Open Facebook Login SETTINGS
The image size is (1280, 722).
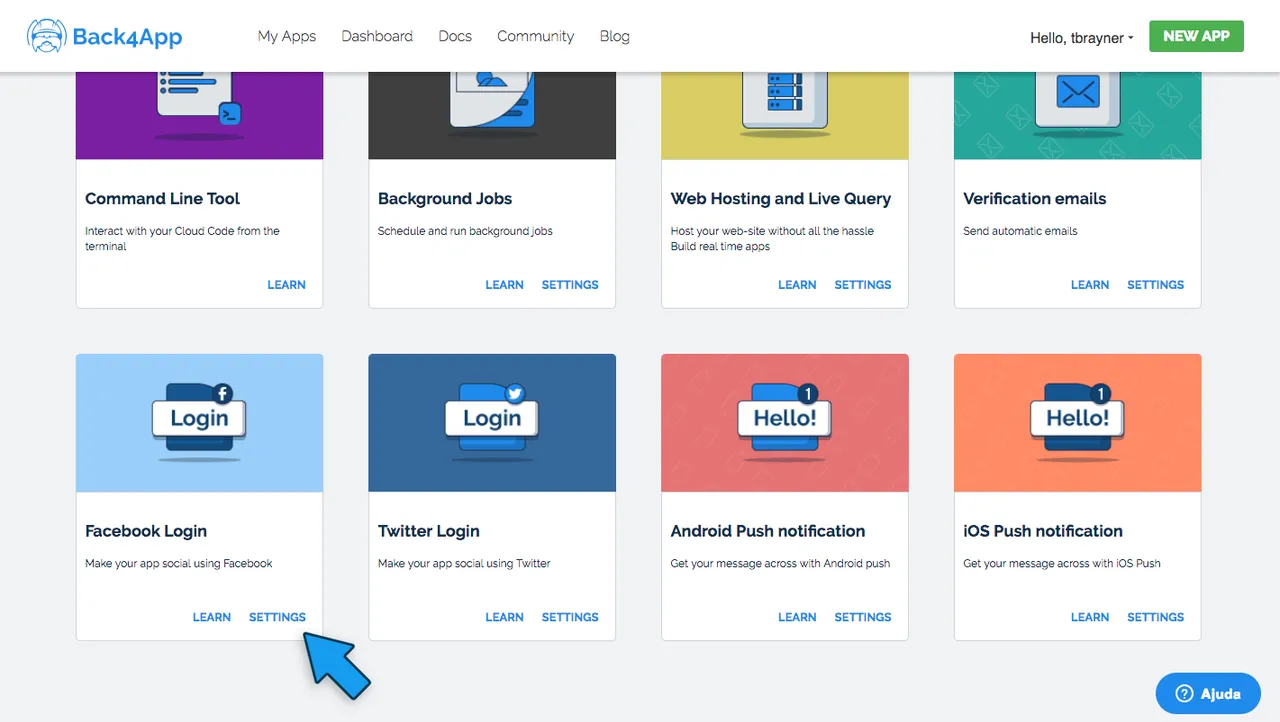277,617
